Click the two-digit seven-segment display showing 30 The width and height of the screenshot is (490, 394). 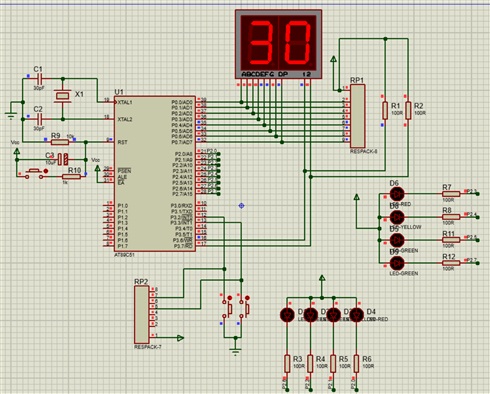(278, 44)
